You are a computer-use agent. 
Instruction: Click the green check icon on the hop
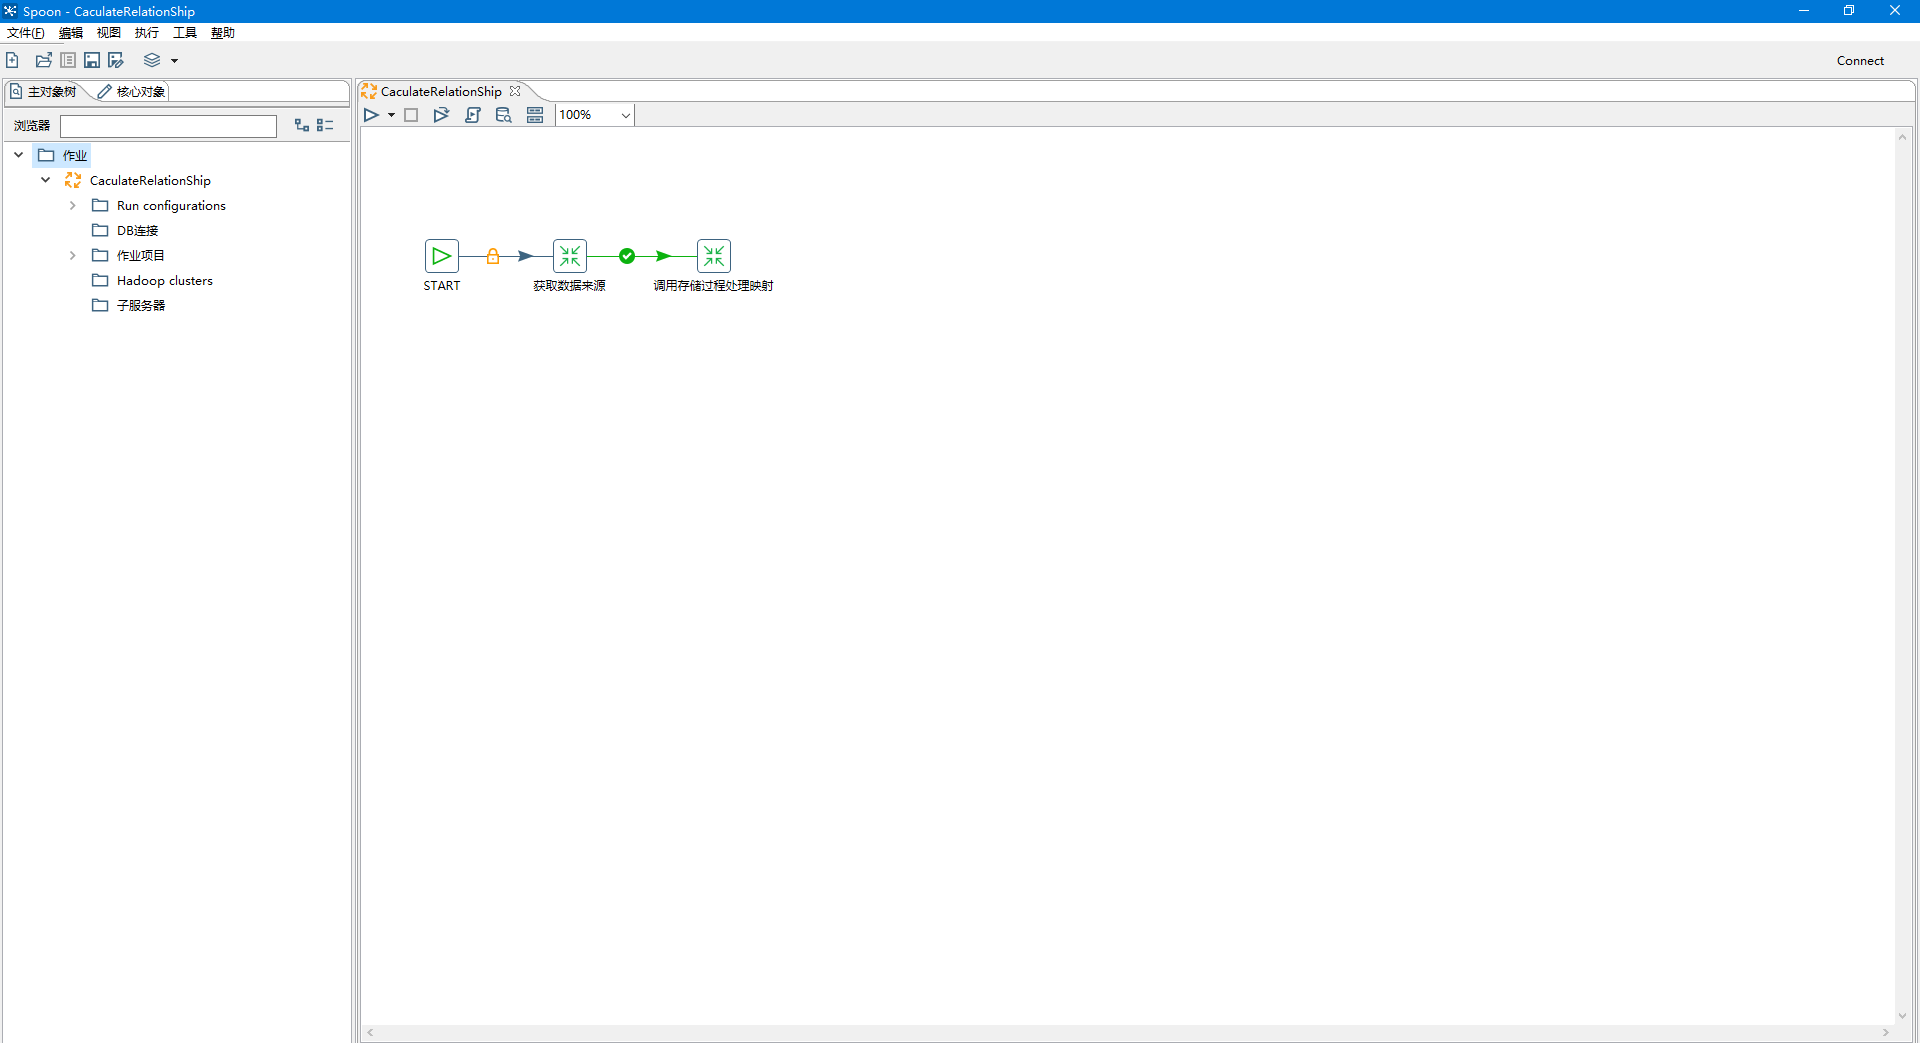pos(627,256)
